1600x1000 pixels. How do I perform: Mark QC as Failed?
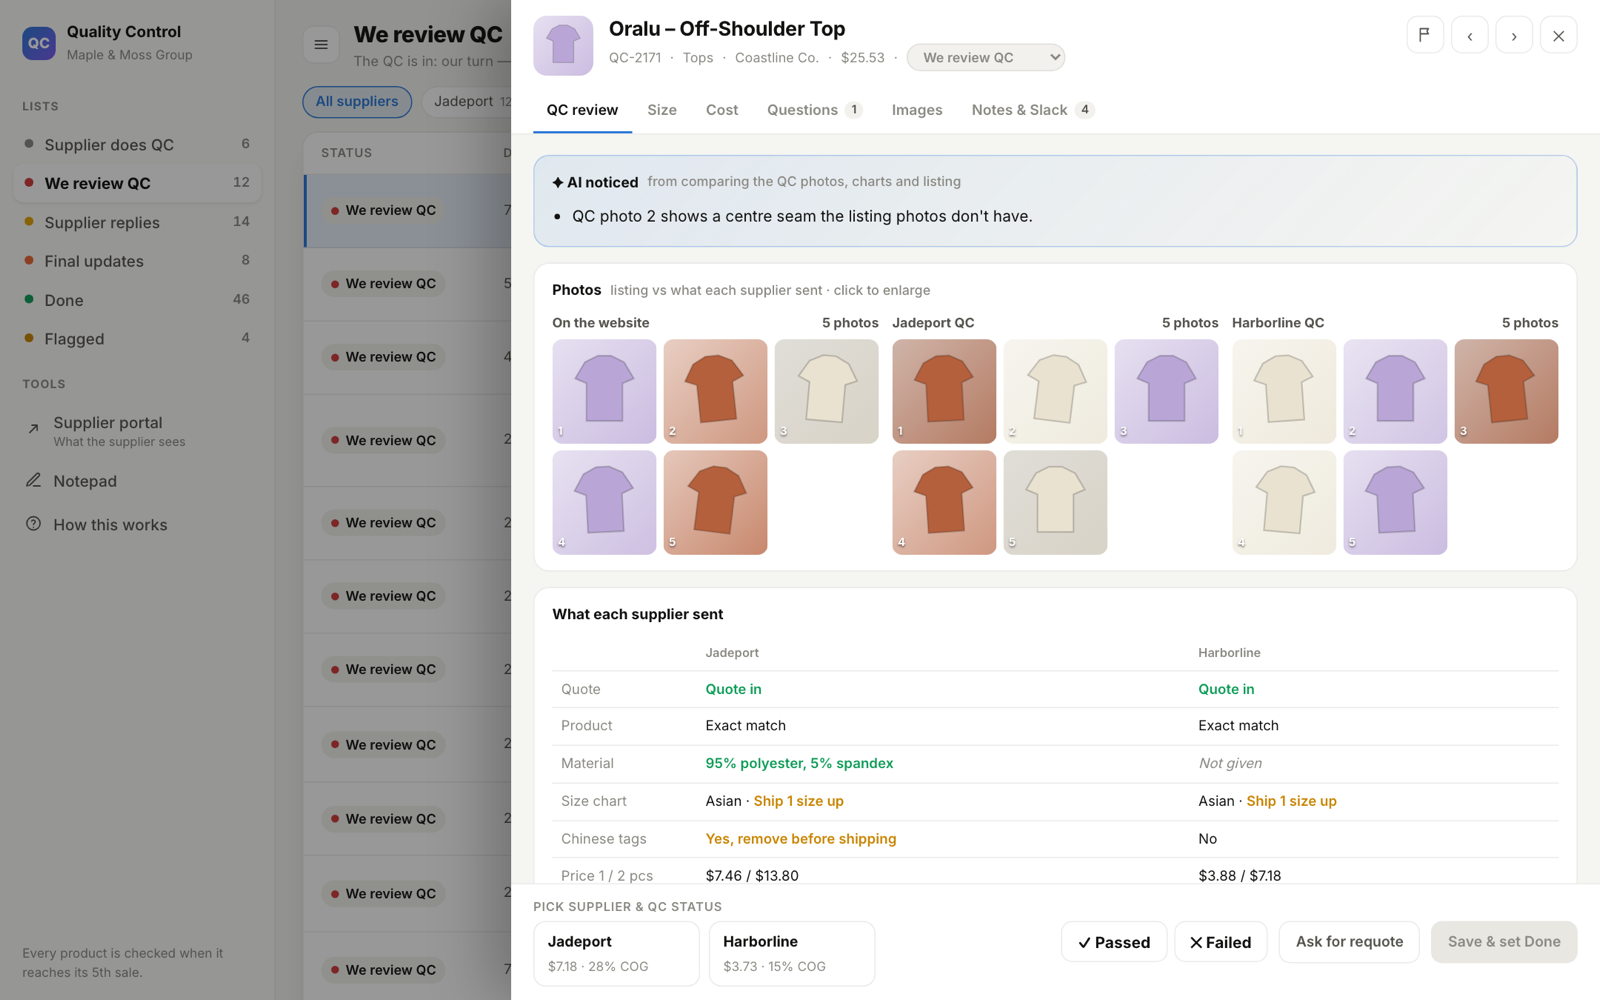tap(1220, 942)
